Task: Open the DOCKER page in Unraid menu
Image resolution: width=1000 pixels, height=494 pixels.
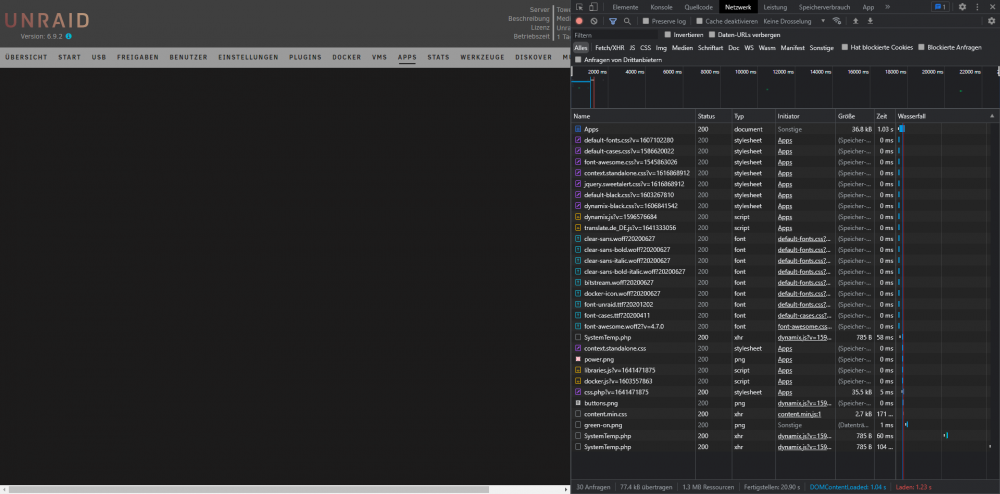Action: point(346,57)
